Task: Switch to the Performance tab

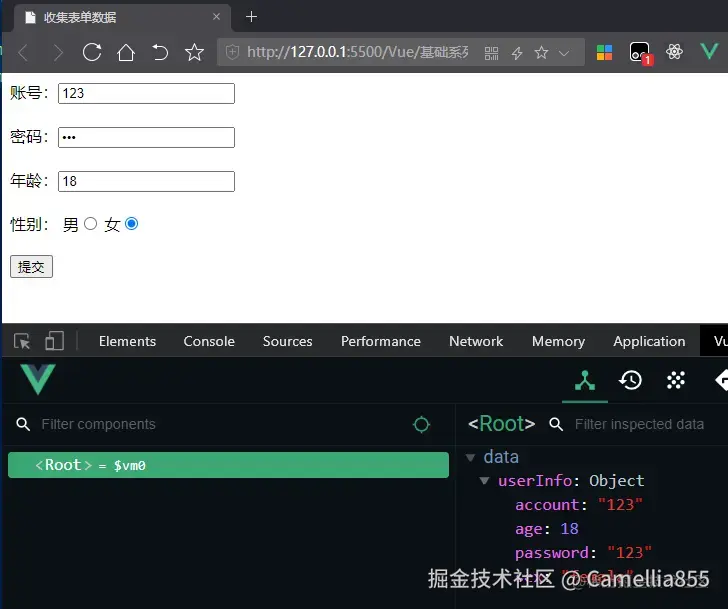Action: tap(381, 341)
